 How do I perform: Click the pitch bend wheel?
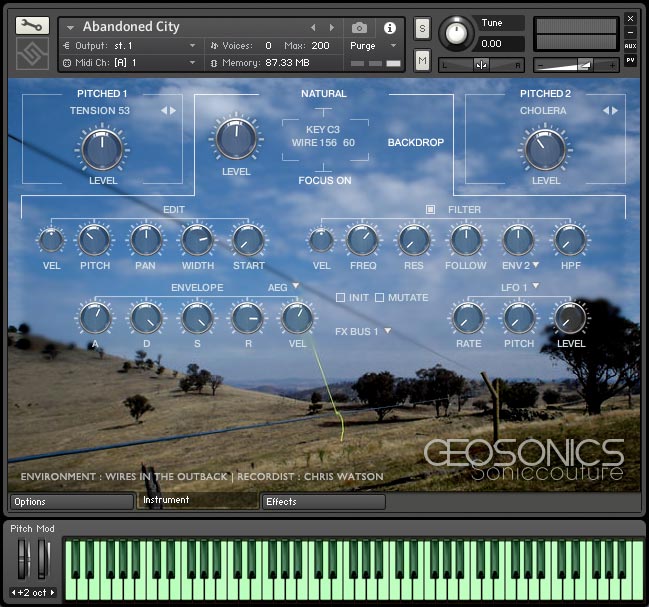(x=22, y=559)
